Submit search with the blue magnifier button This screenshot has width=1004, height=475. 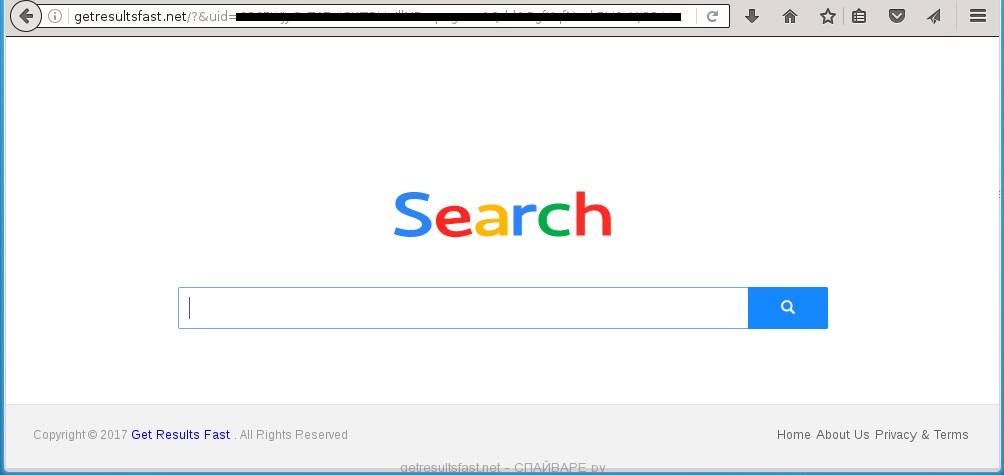788,308
